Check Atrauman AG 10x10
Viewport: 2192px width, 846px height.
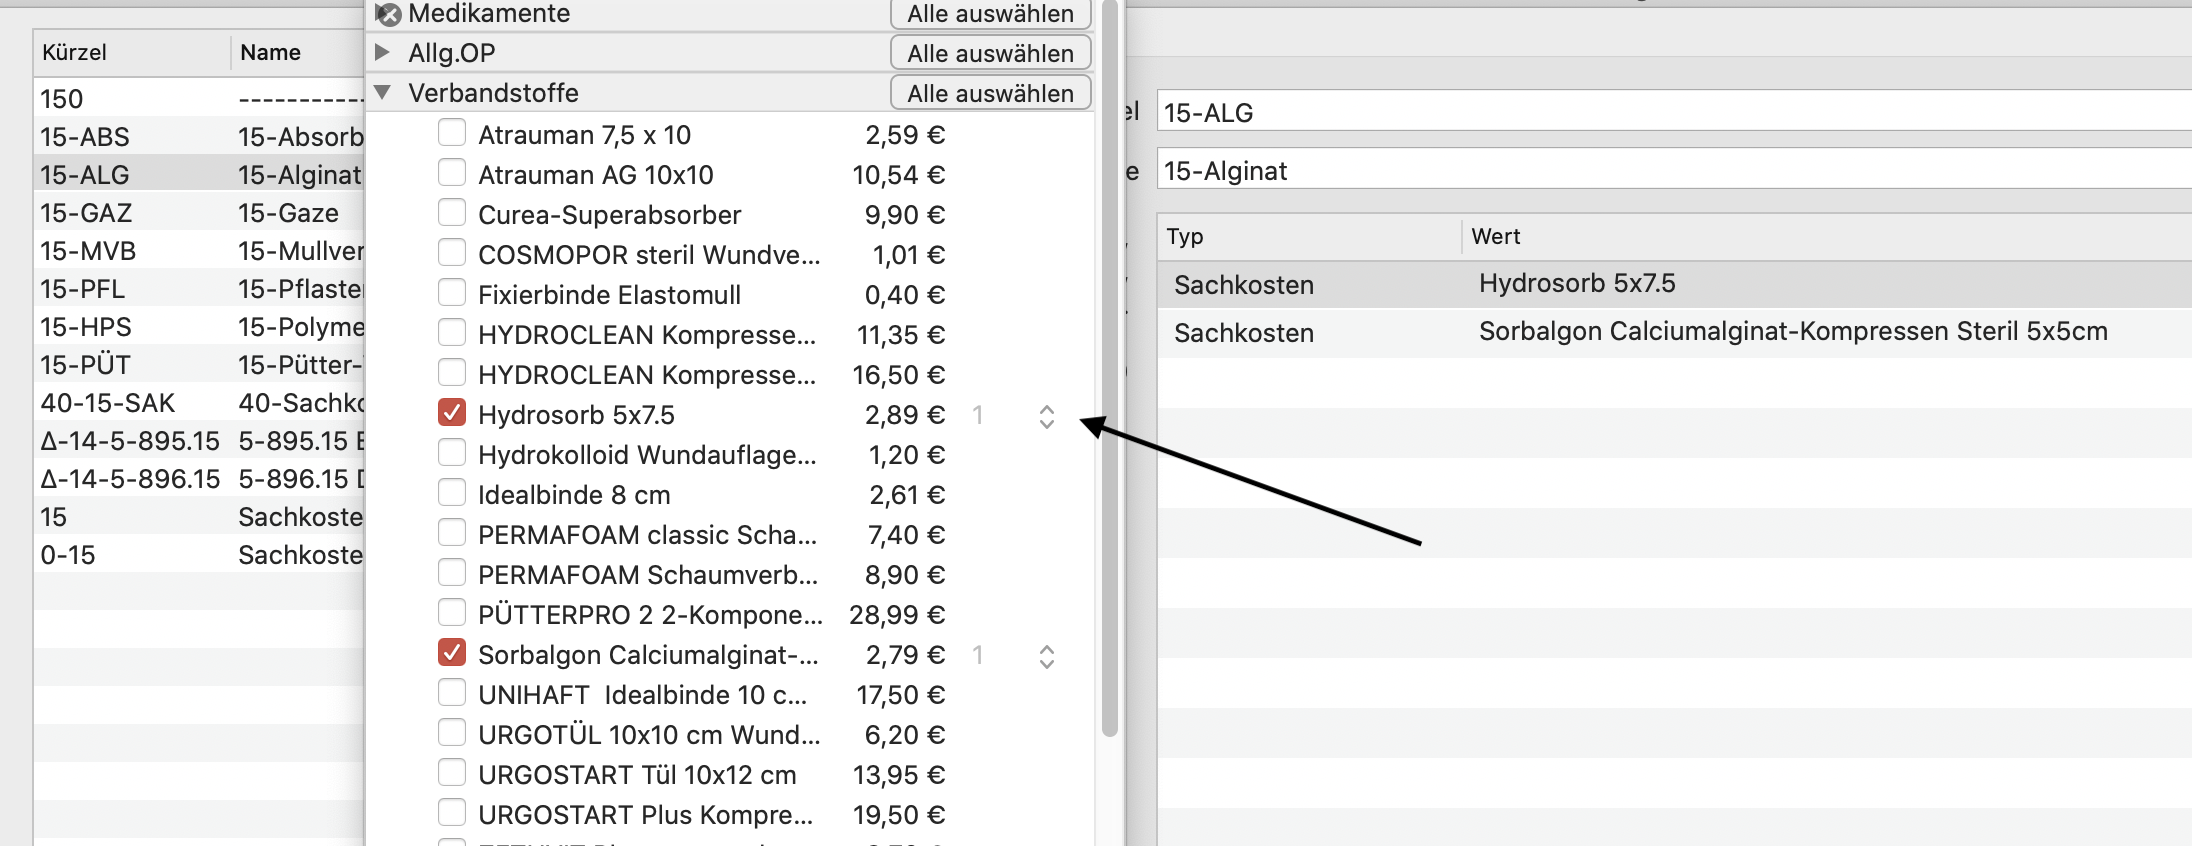[452, 173]
